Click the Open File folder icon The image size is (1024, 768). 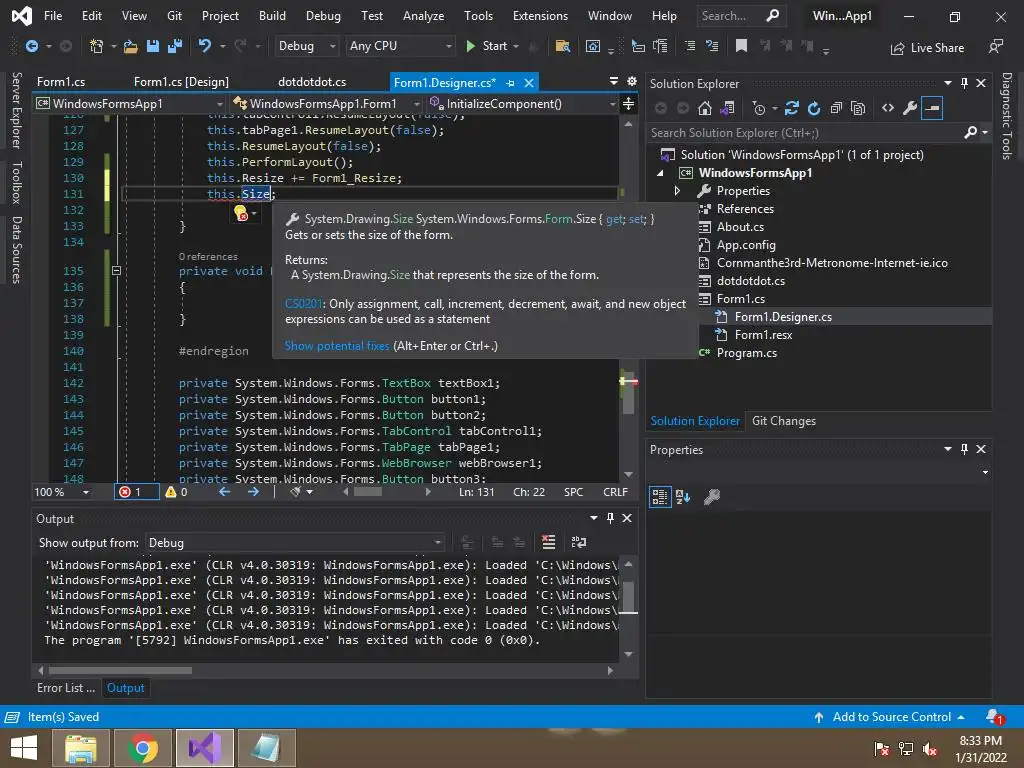pyautogui.click(x=131, y=46)
